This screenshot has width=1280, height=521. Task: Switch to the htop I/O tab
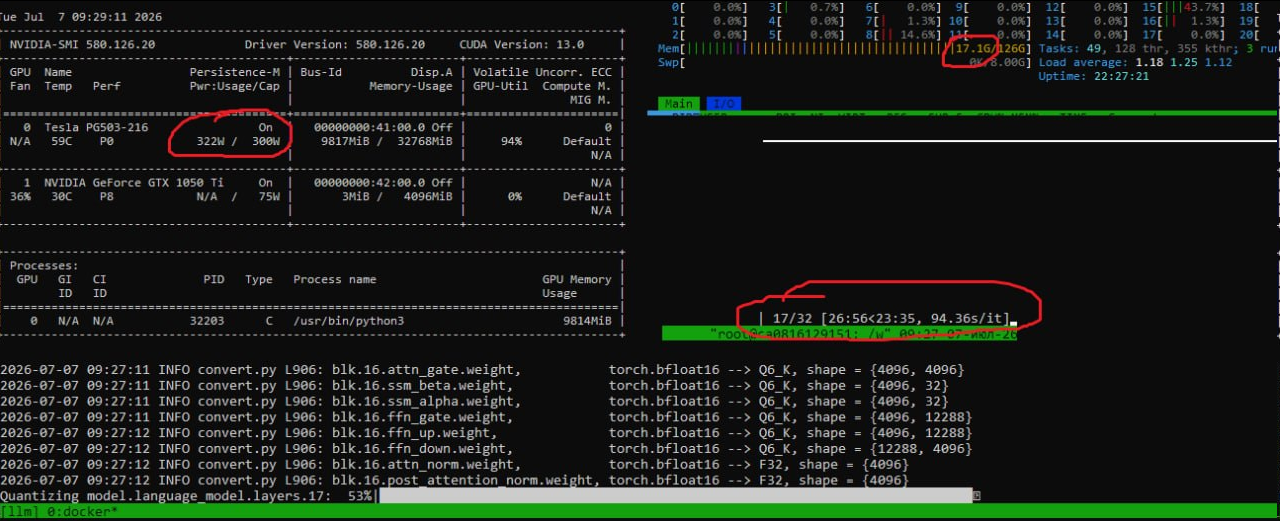(x=724, y=104)
